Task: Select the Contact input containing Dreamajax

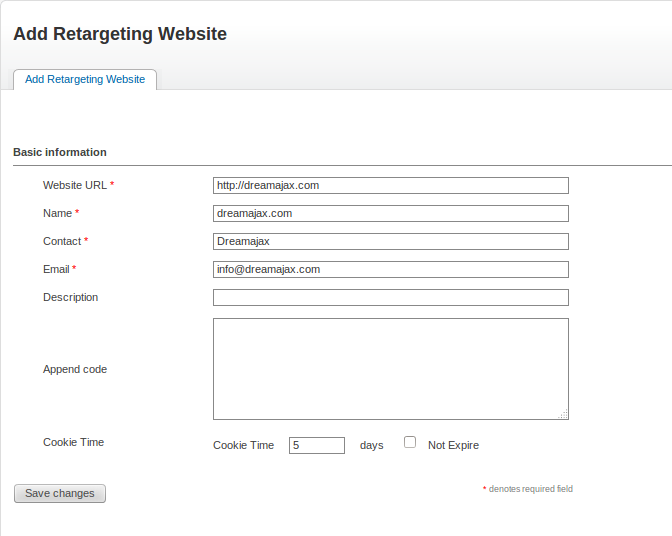Action: [x=390, y=241]
